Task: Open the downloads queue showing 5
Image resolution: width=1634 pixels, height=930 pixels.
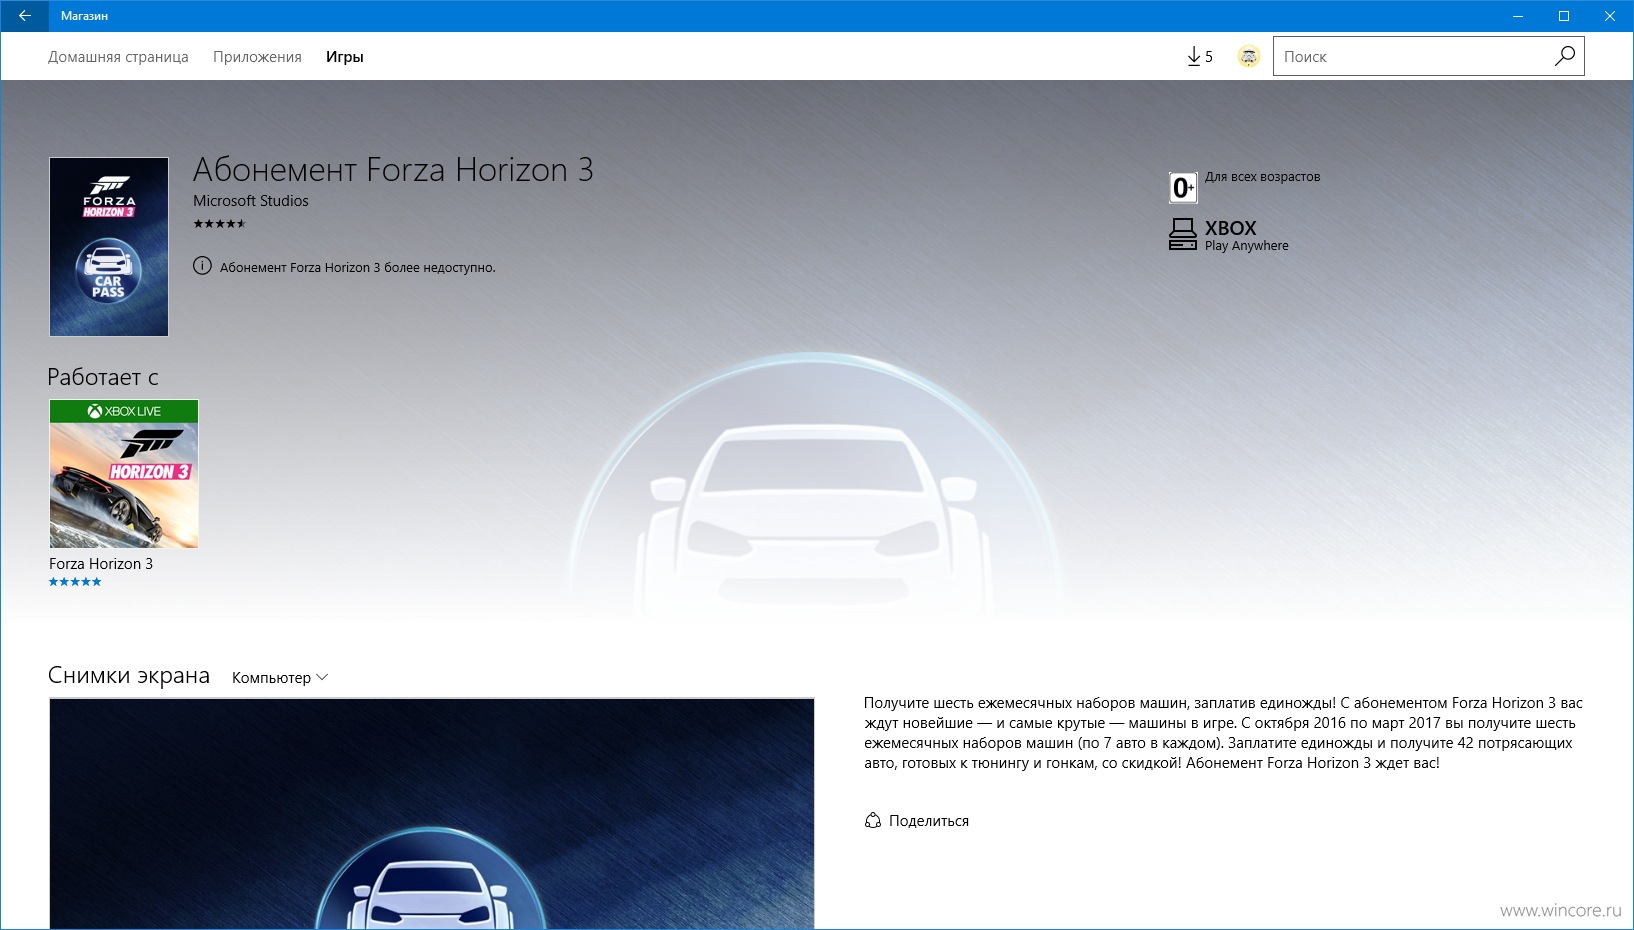Action: 1200,57
